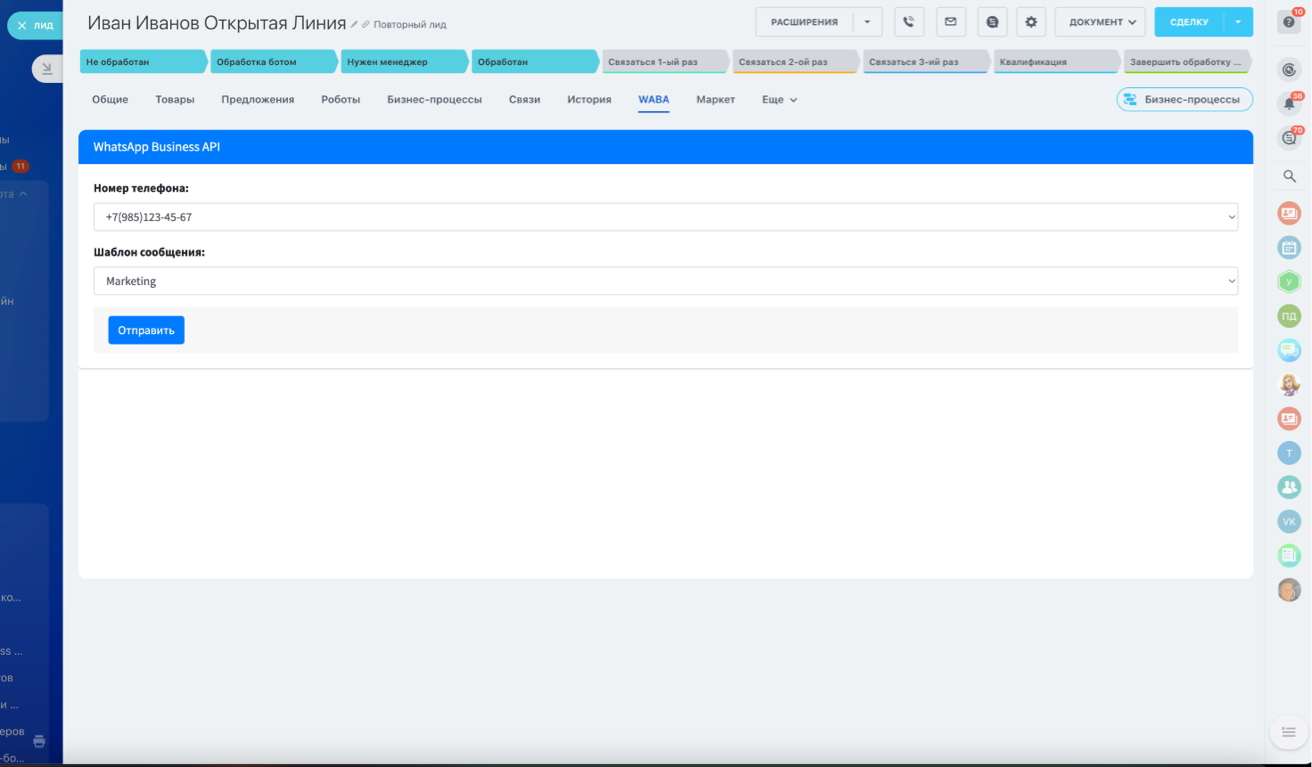Set stage to Связаться 1-ый раз

coord(665,62)
